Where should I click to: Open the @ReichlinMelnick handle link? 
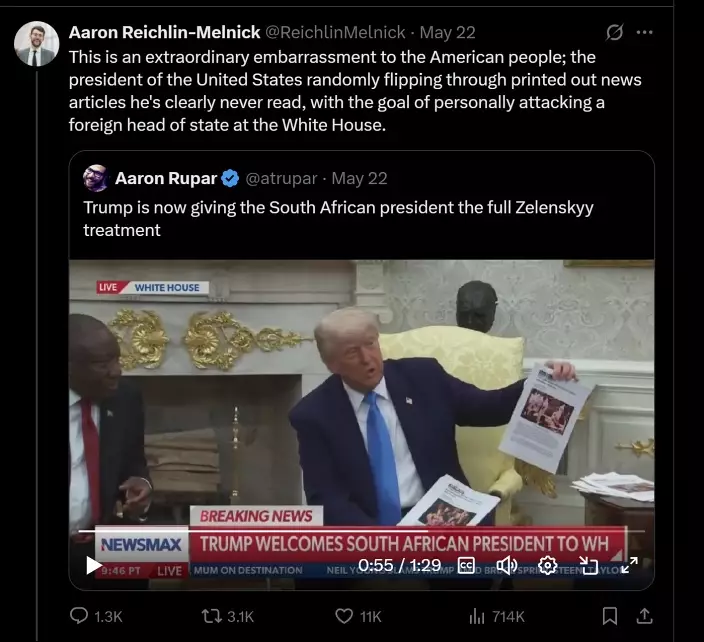click(336, 32)
